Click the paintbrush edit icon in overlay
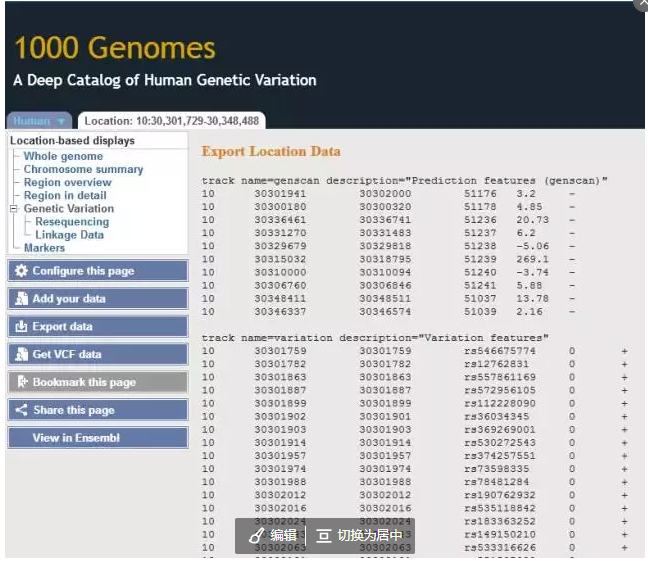This screenshot has height=563, width=648. [256, 535]
